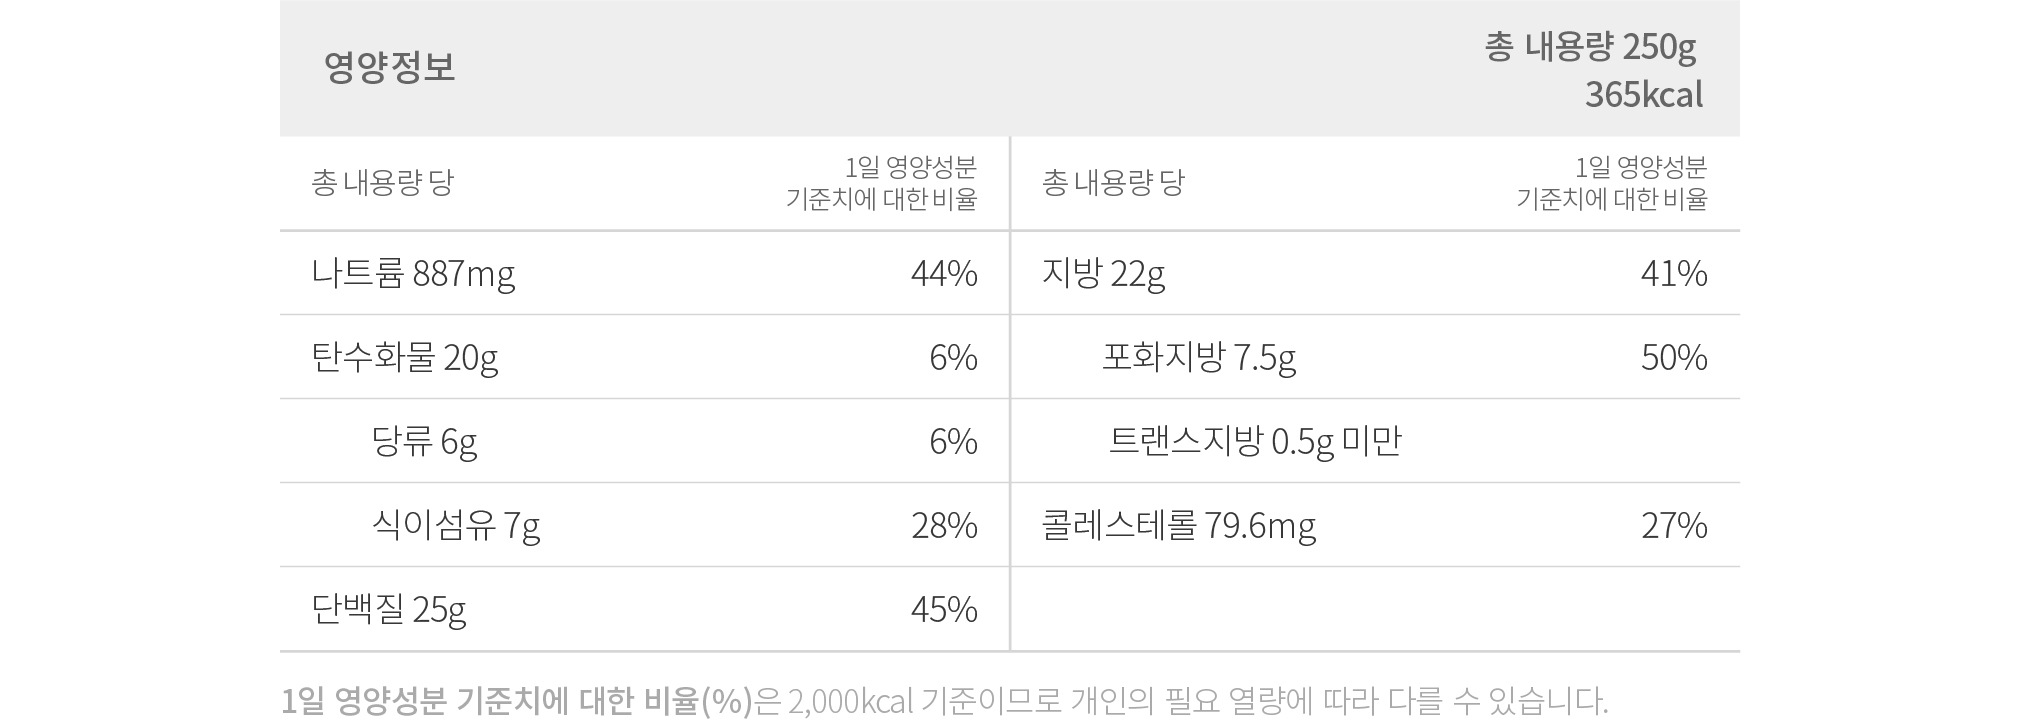Click the 45% protein percentage

(944, 609)
